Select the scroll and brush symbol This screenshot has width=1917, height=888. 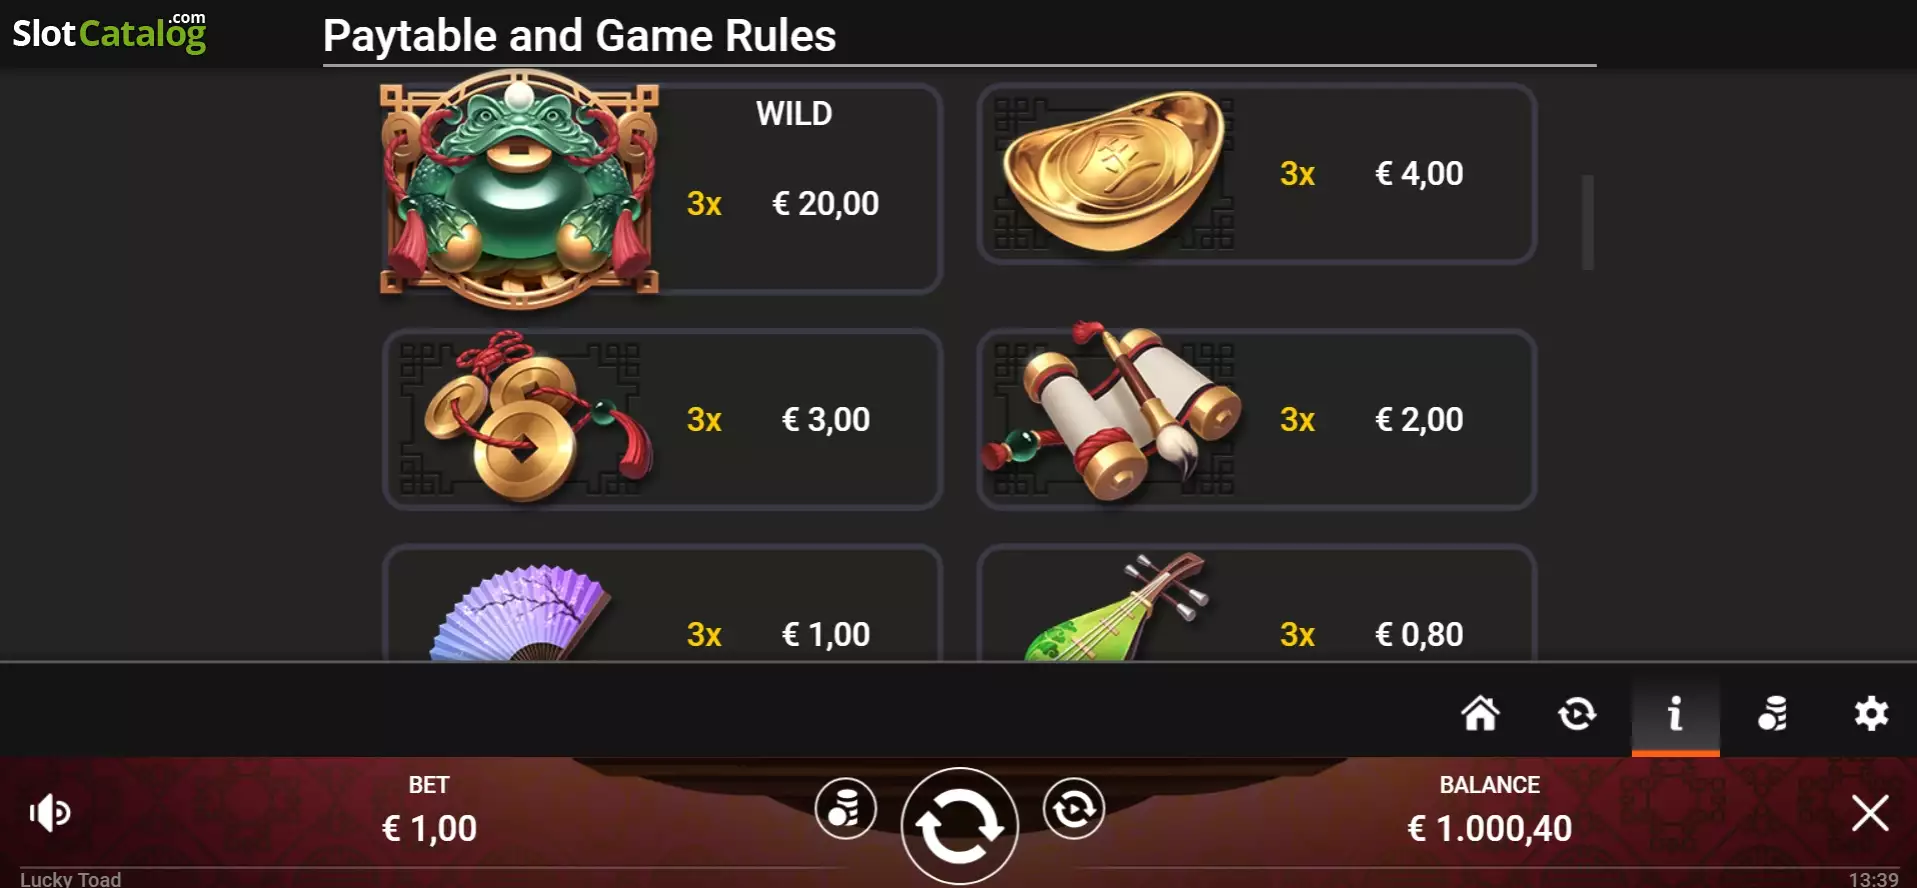click(x=1110, y=412)
